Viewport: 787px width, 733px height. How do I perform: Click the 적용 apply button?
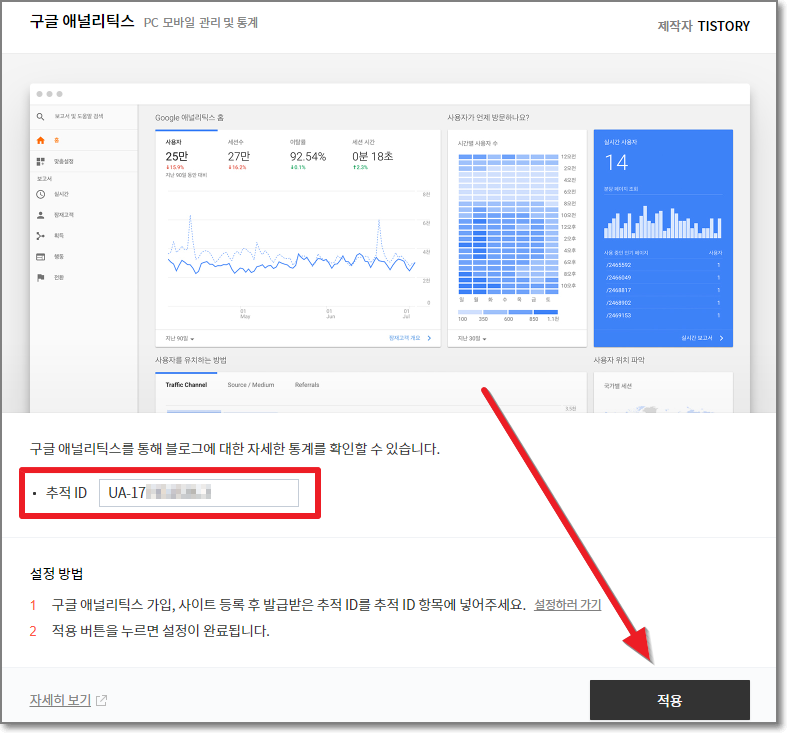(x=669, y=700)
